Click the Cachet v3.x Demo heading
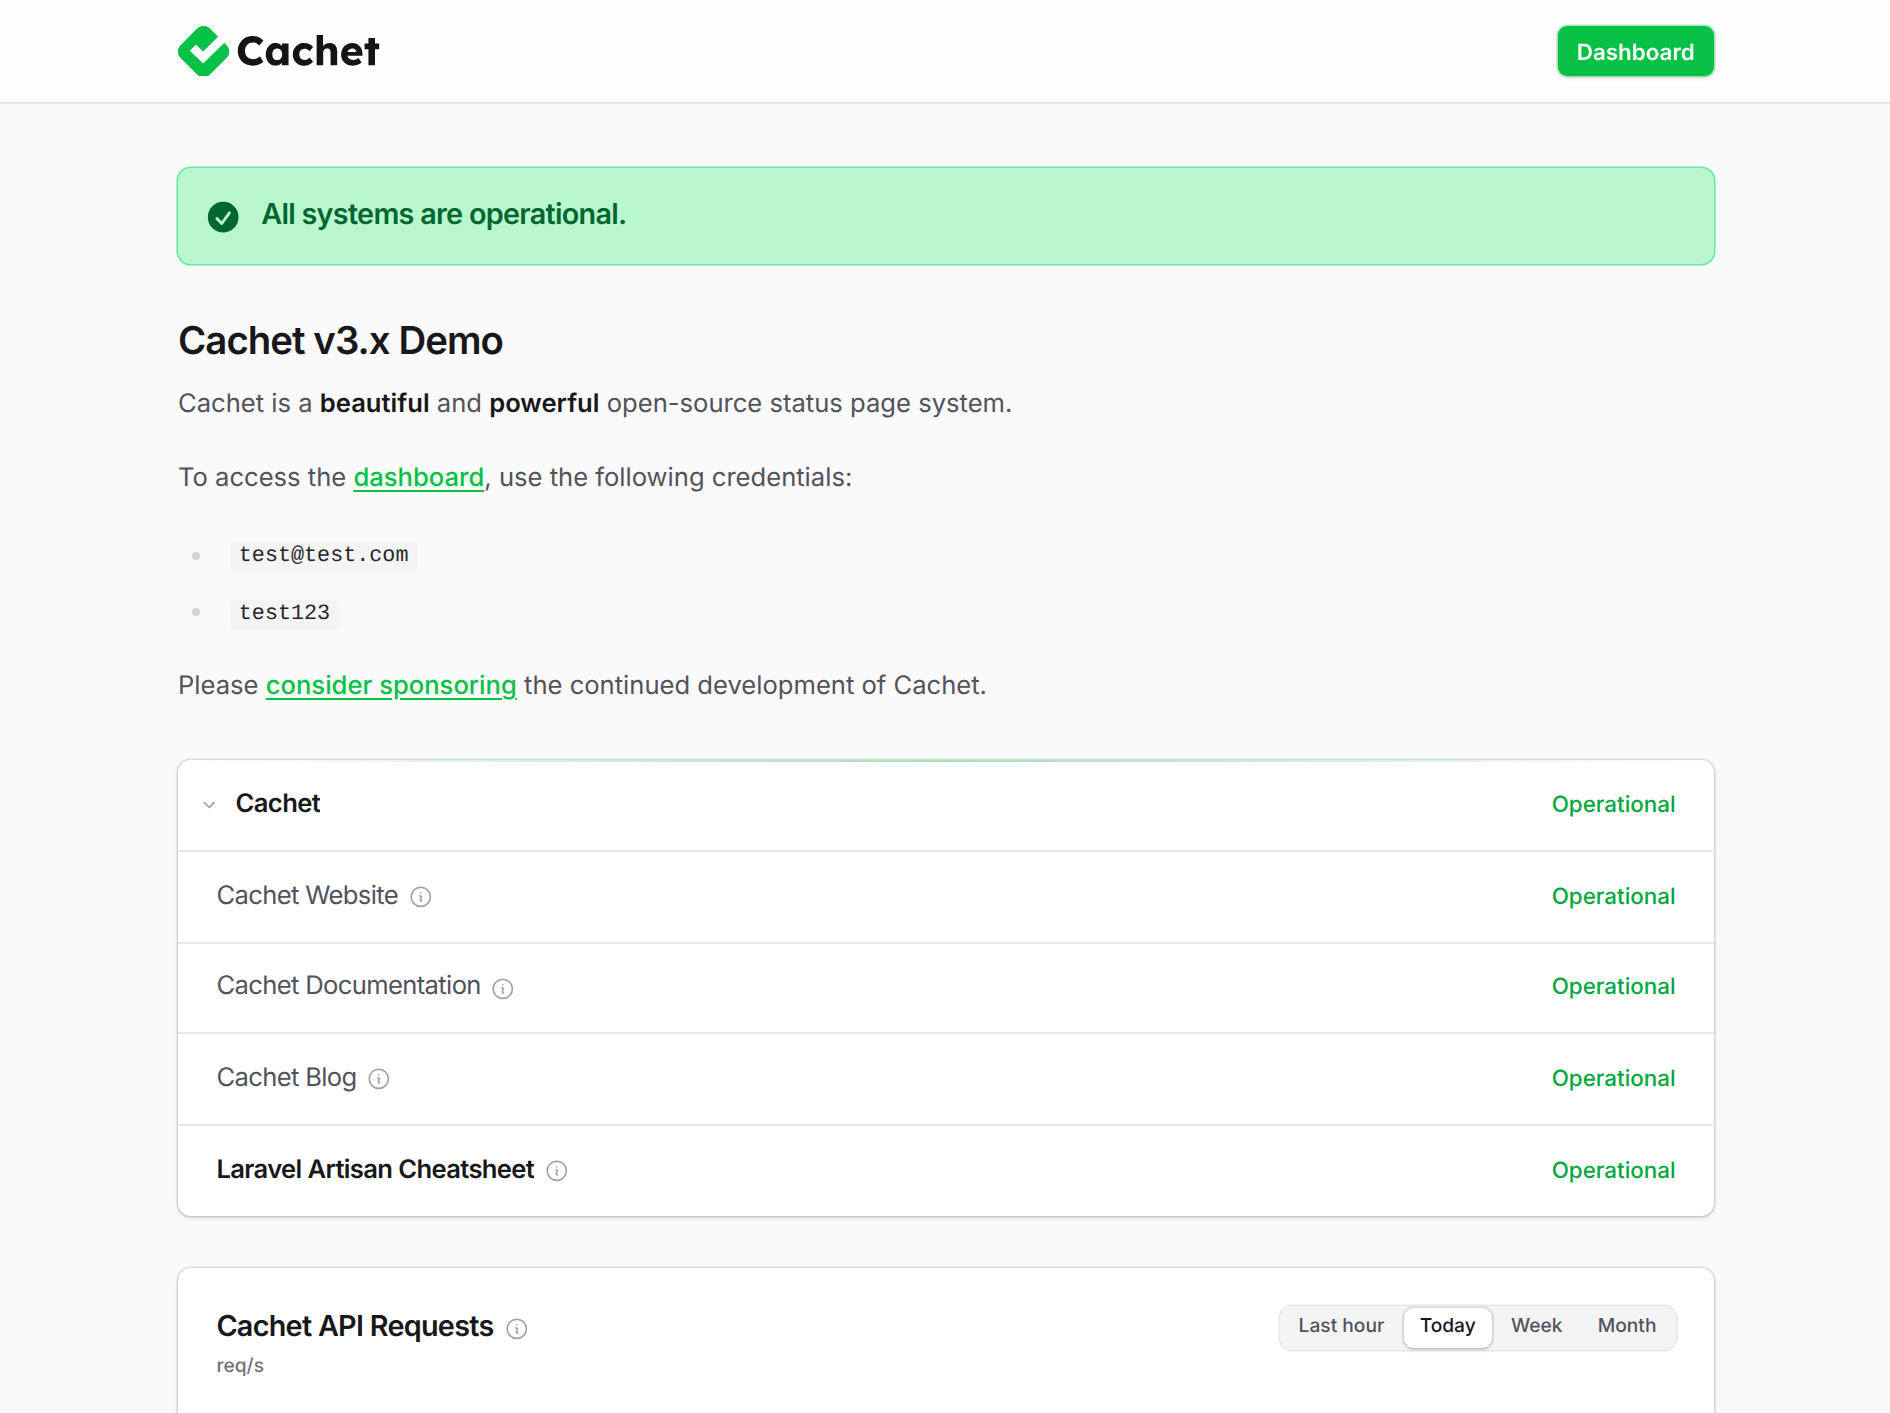 pyautogui.click(x=341, y=341)
